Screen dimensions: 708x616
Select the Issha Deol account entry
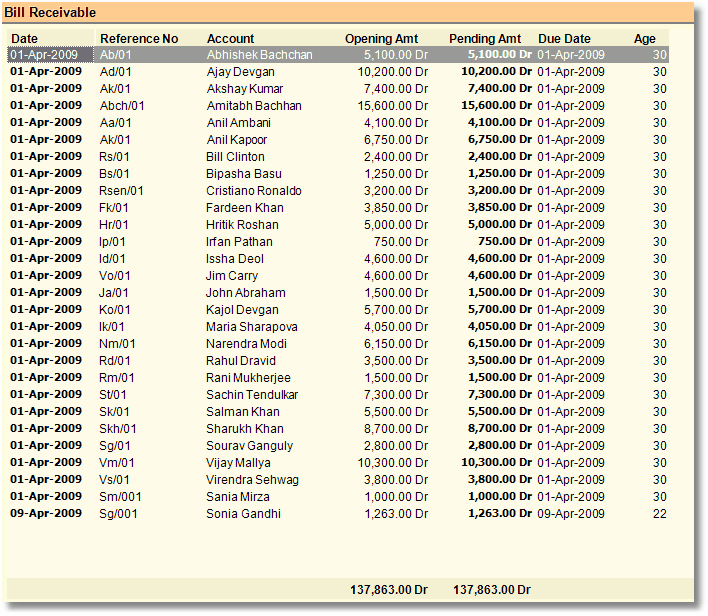pos(235,259)
